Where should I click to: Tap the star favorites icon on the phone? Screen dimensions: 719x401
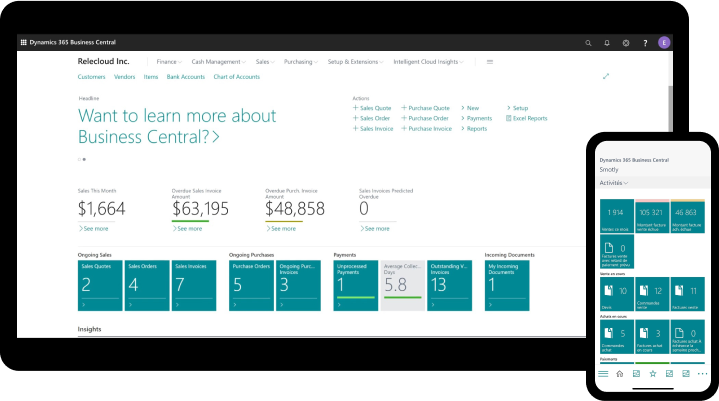pyautogui.click(x=653, y=374)
